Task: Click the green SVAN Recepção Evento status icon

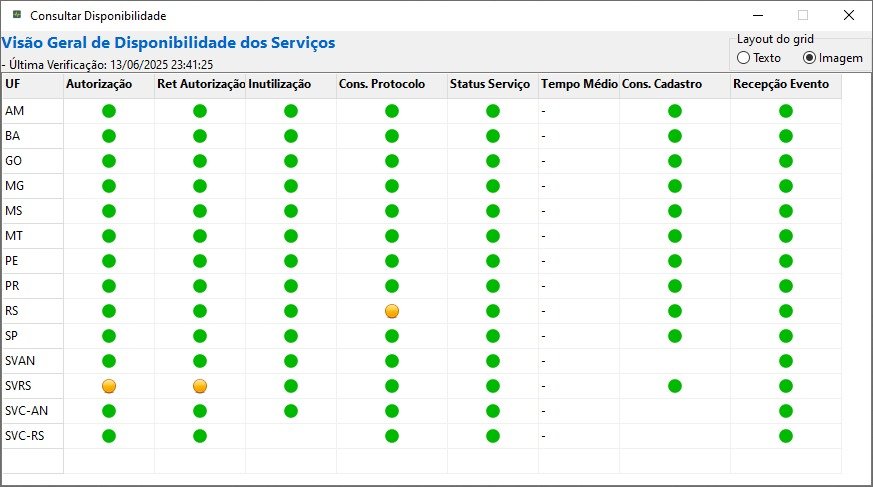Action: (786, 361)
